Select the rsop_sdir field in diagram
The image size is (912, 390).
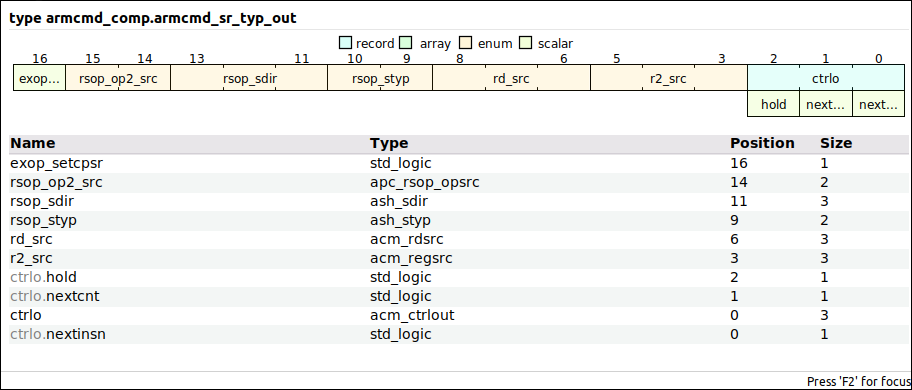pos(249,78)
